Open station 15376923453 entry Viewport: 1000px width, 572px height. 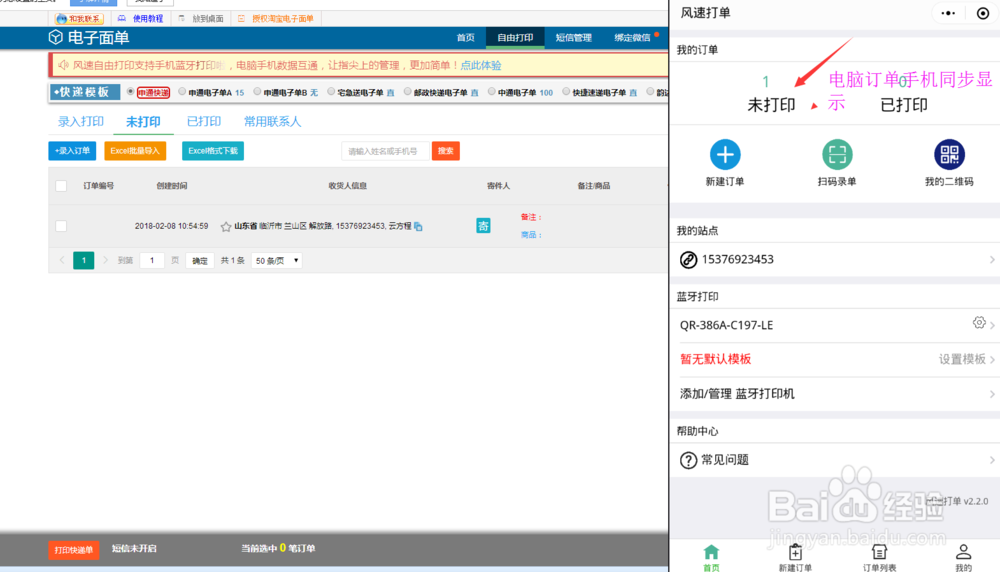pos(835,260)
